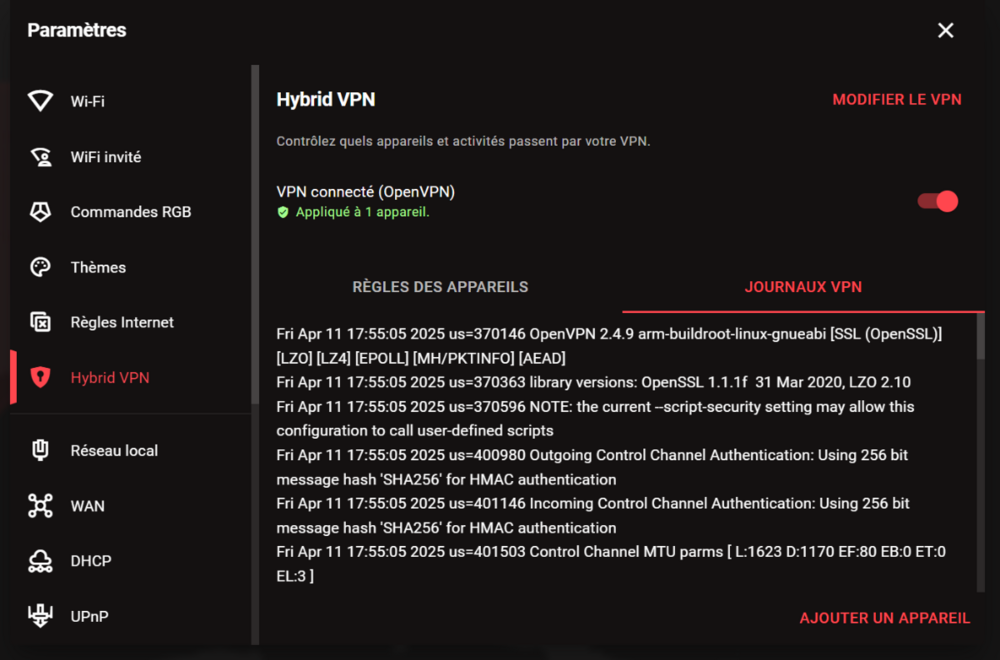Switch to the Règles des appareils tab
This screenshot has width=1000, height=660.
tap(440, 287)
